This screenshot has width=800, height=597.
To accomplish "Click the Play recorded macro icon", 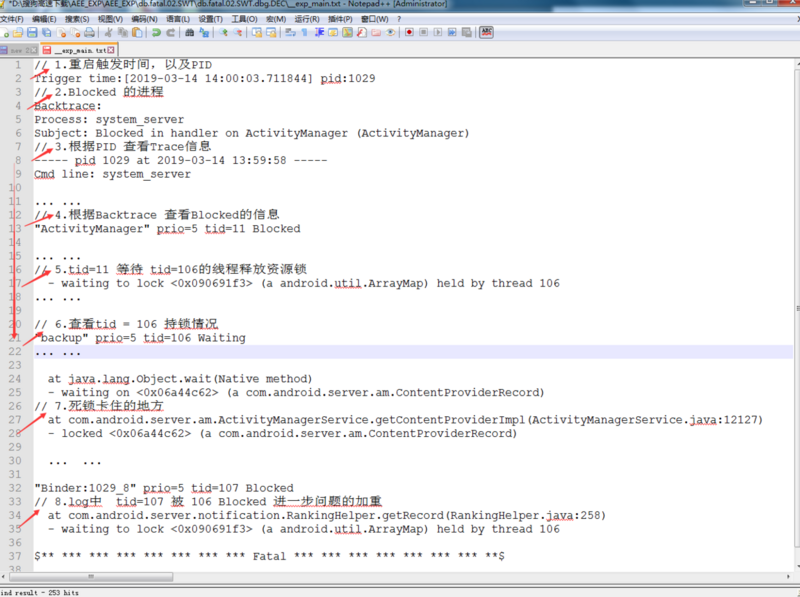I will (438, 33).
